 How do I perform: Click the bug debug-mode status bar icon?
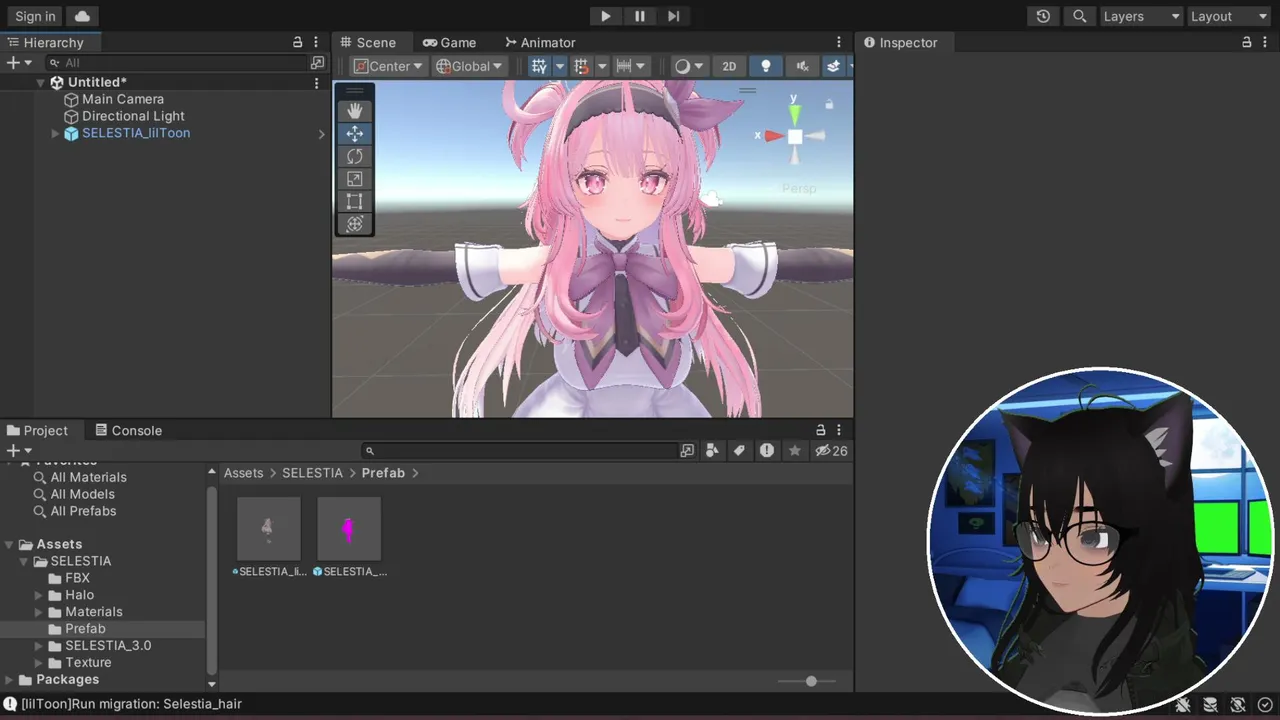tap(1183, 705)
